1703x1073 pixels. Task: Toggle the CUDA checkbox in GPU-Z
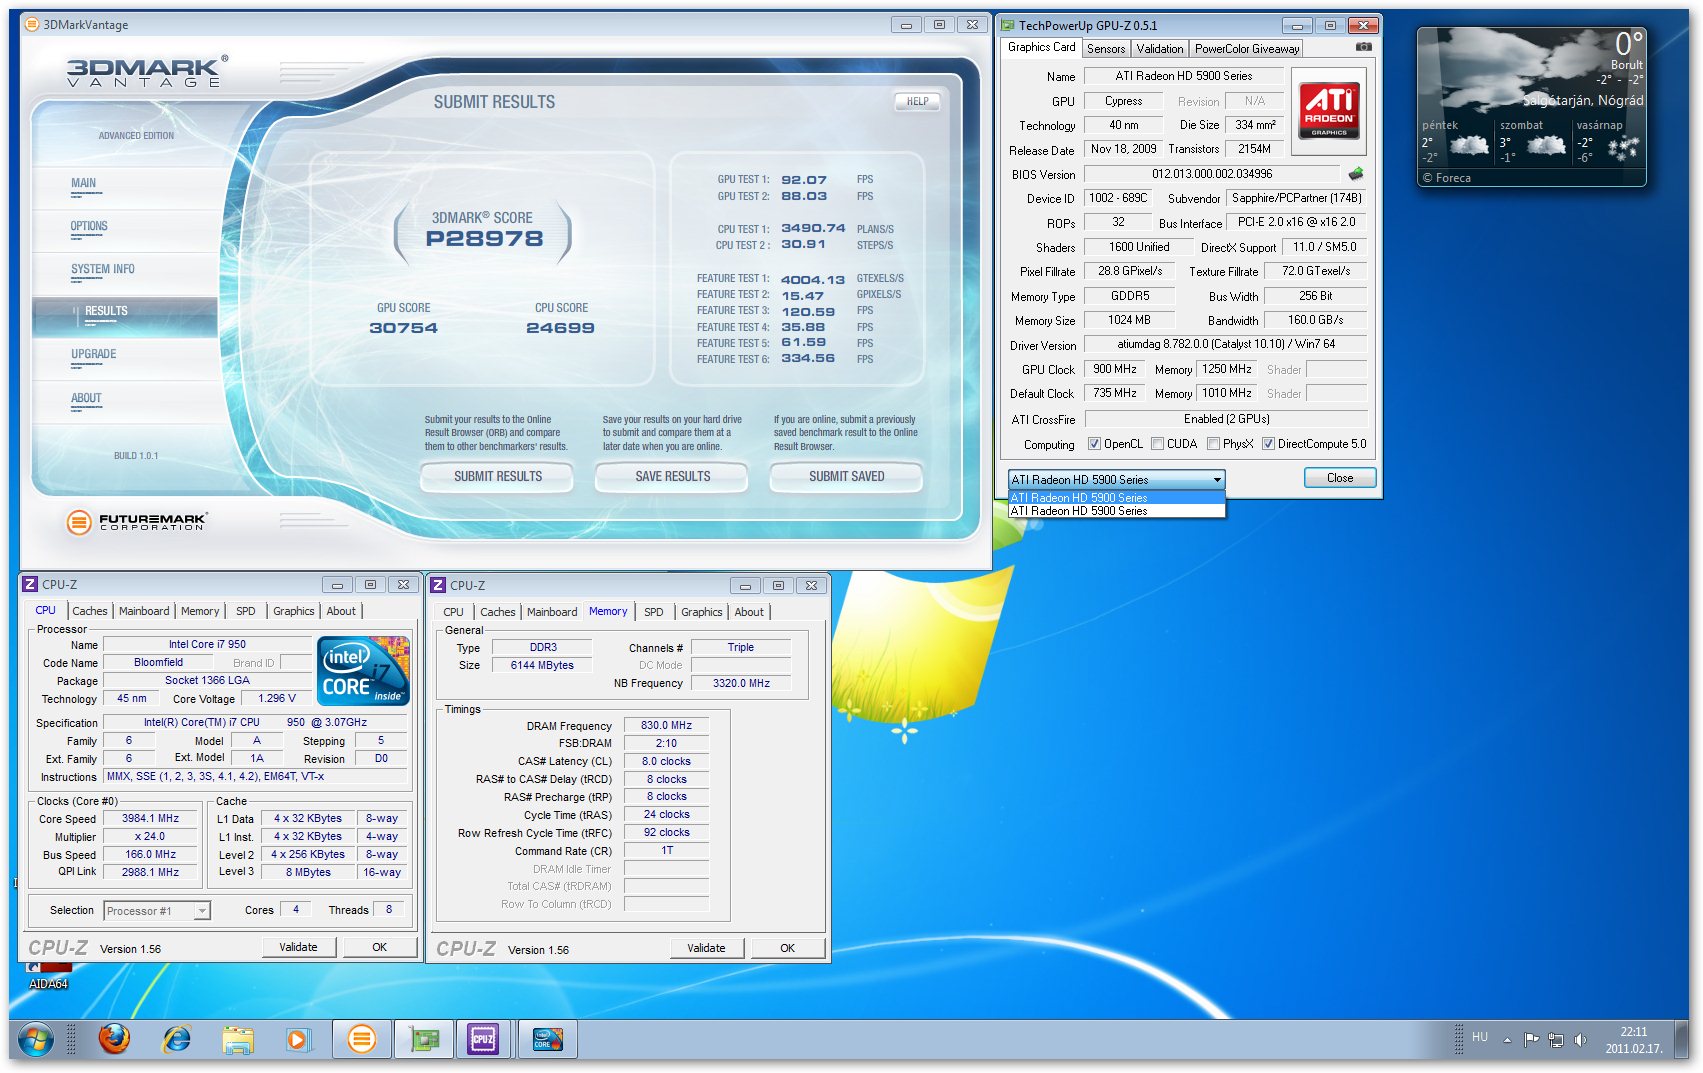[1157, 444]
